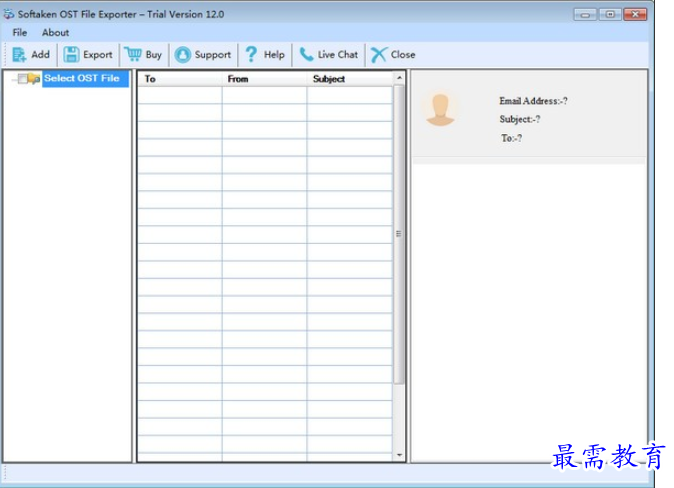The height and width of the screenshot is (488, 674).
Task: Open the File menu
Action: coord(20,33)
